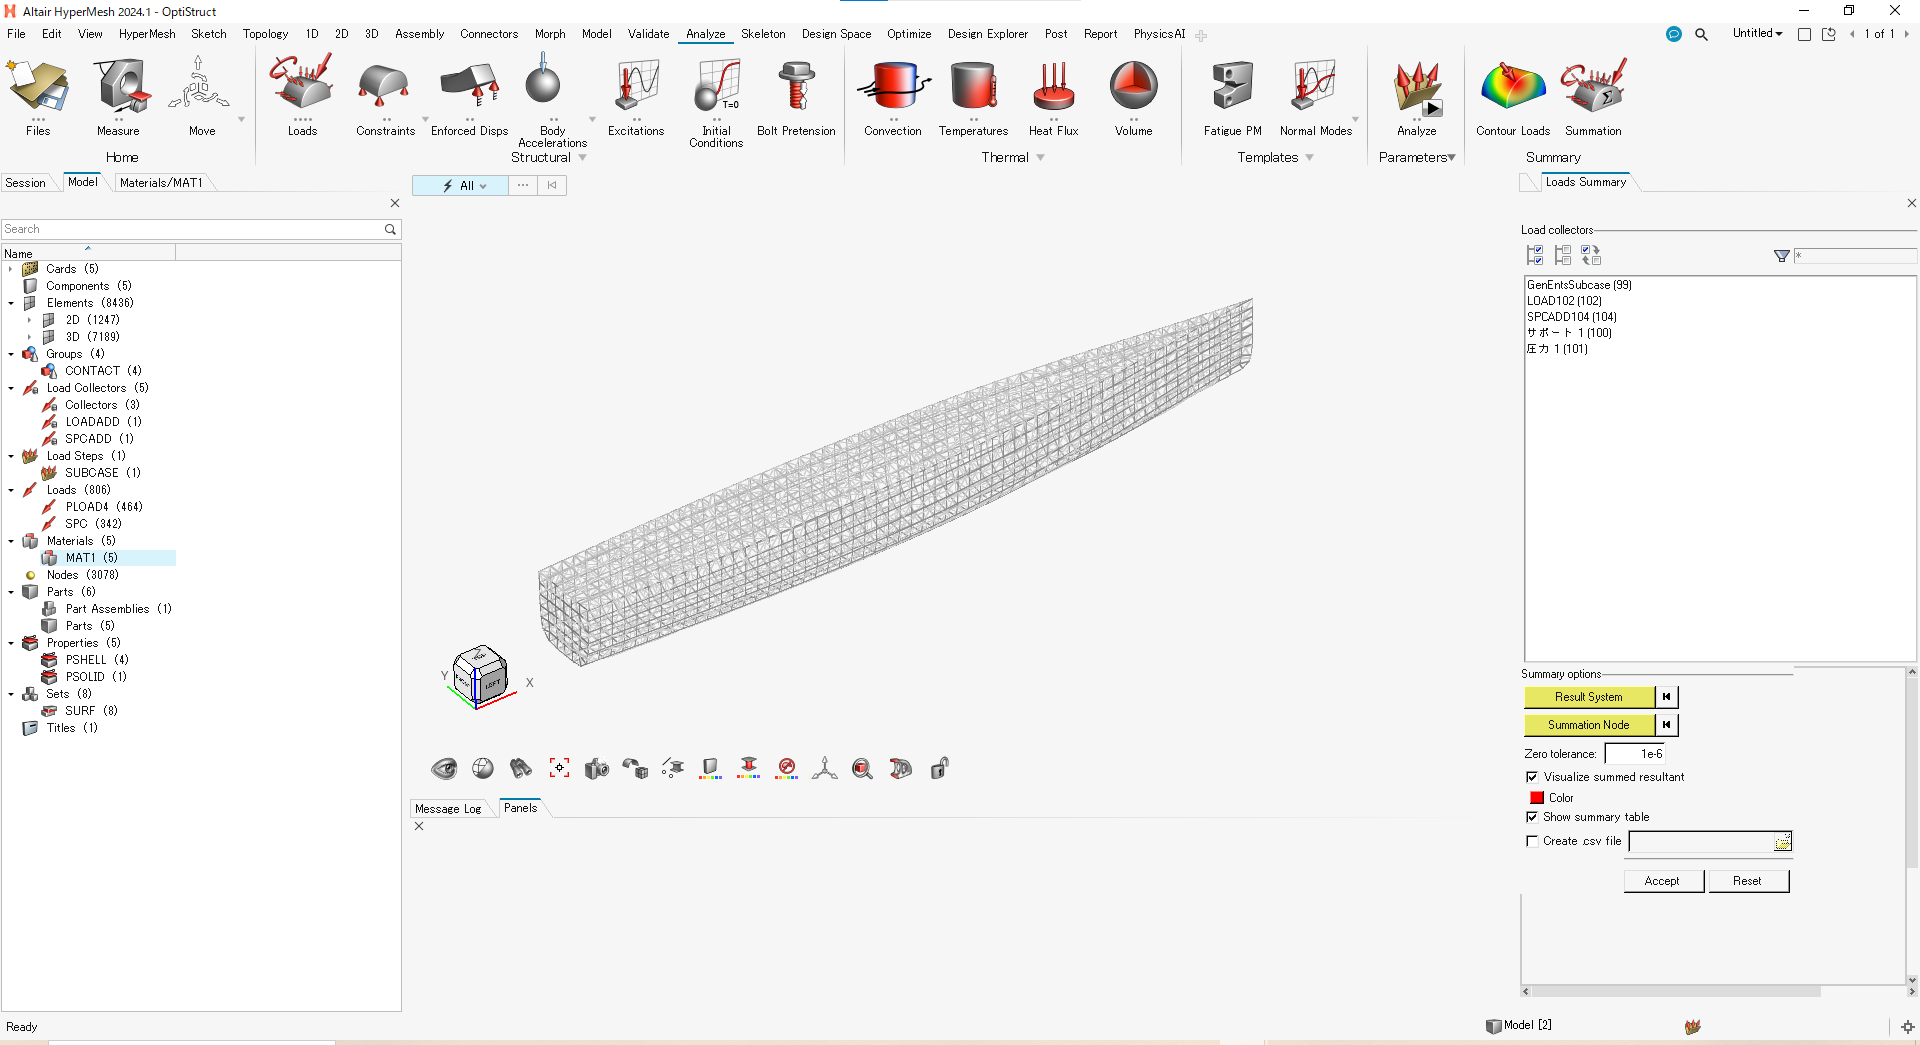Click the padlock icon in view toolbar
The width and height of the screenshot is (1920, 1045).
(939, 768)
